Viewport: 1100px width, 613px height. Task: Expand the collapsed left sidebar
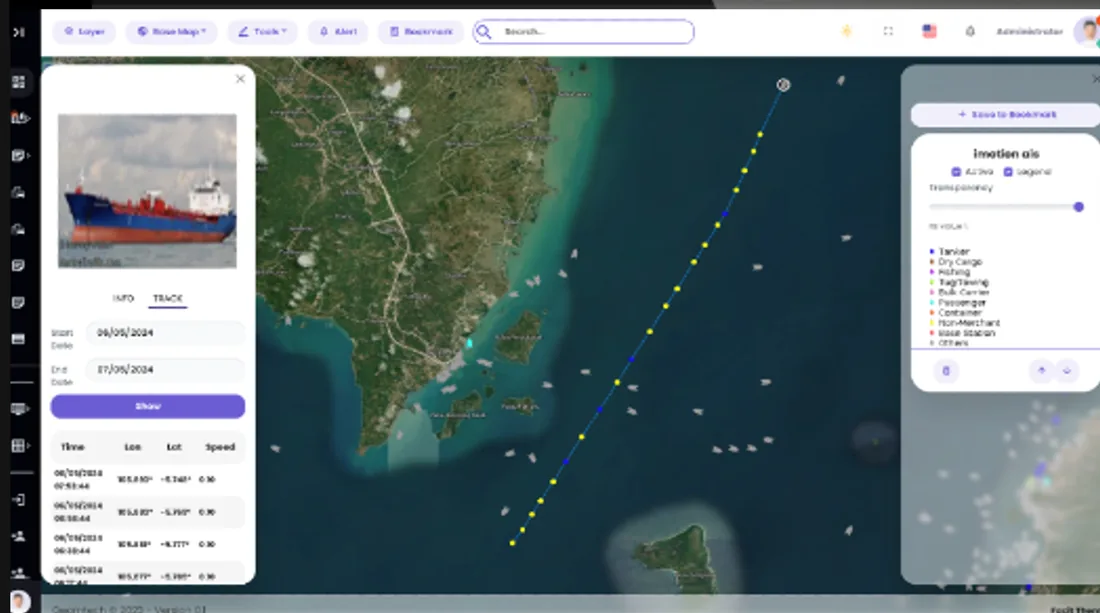point(19,32)
